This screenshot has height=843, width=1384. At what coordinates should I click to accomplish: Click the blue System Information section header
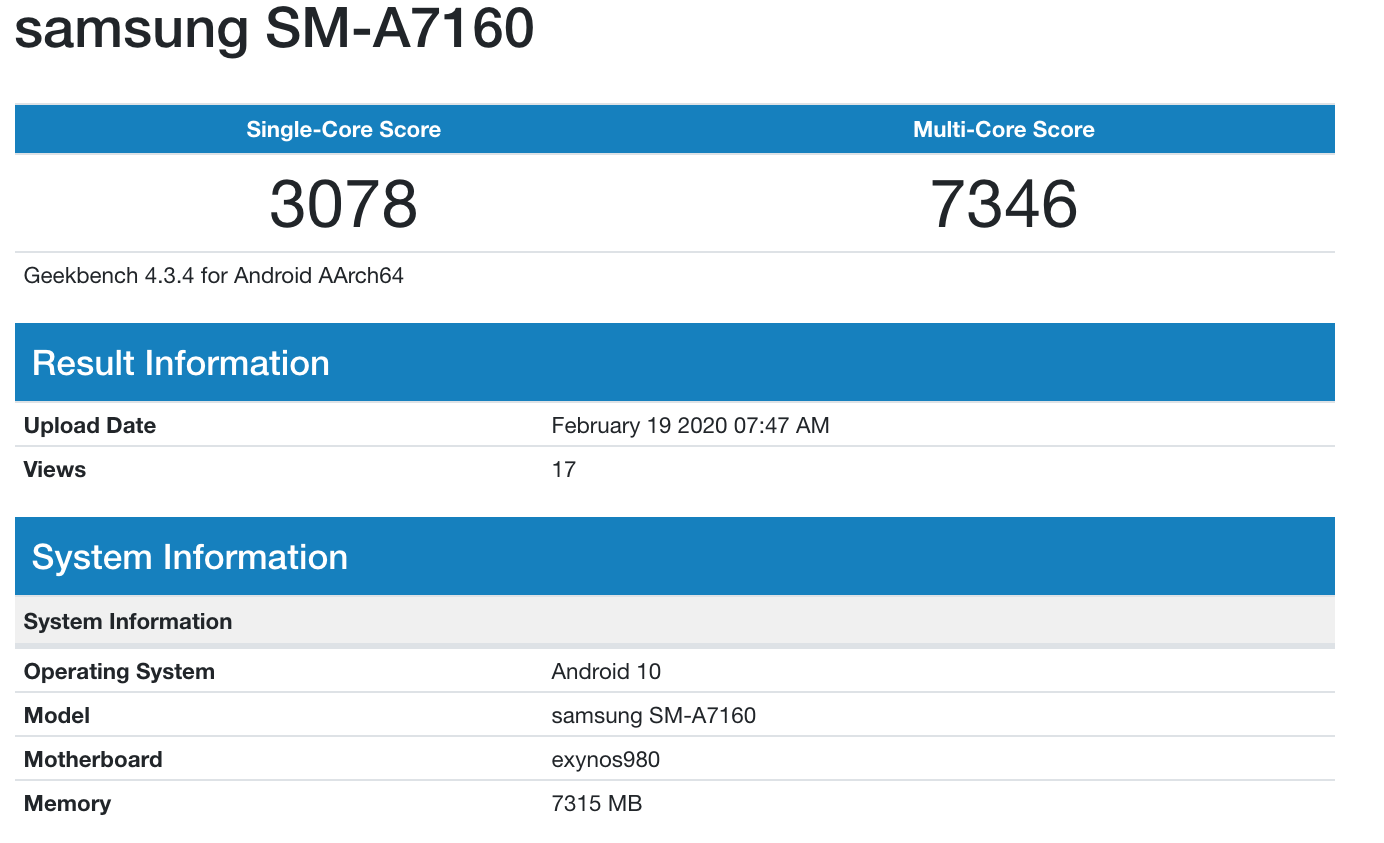click(x=190, y=557)
